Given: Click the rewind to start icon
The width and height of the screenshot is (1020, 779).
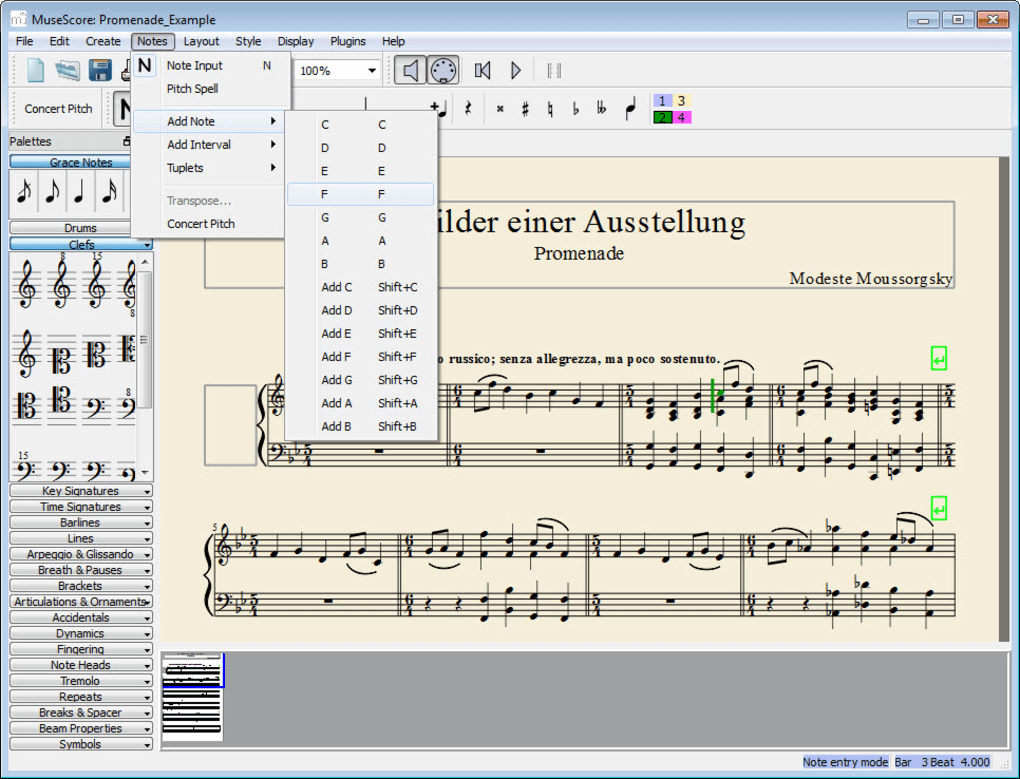Looking at the screenshot, I should click(x=483, y=70).
